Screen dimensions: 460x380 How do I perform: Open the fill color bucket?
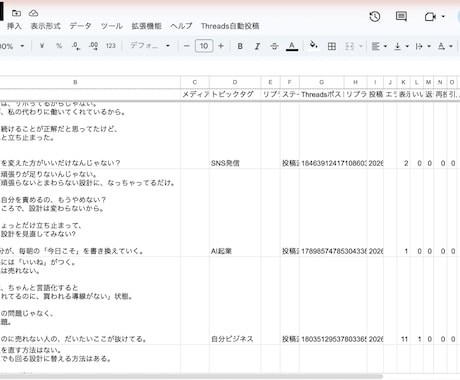[313, 45]
